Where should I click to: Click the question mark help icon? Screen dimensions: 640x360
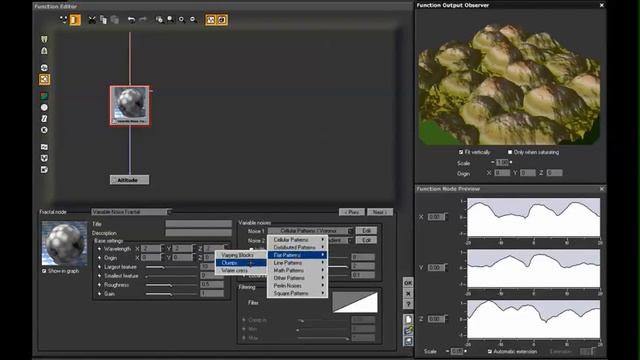408,304
